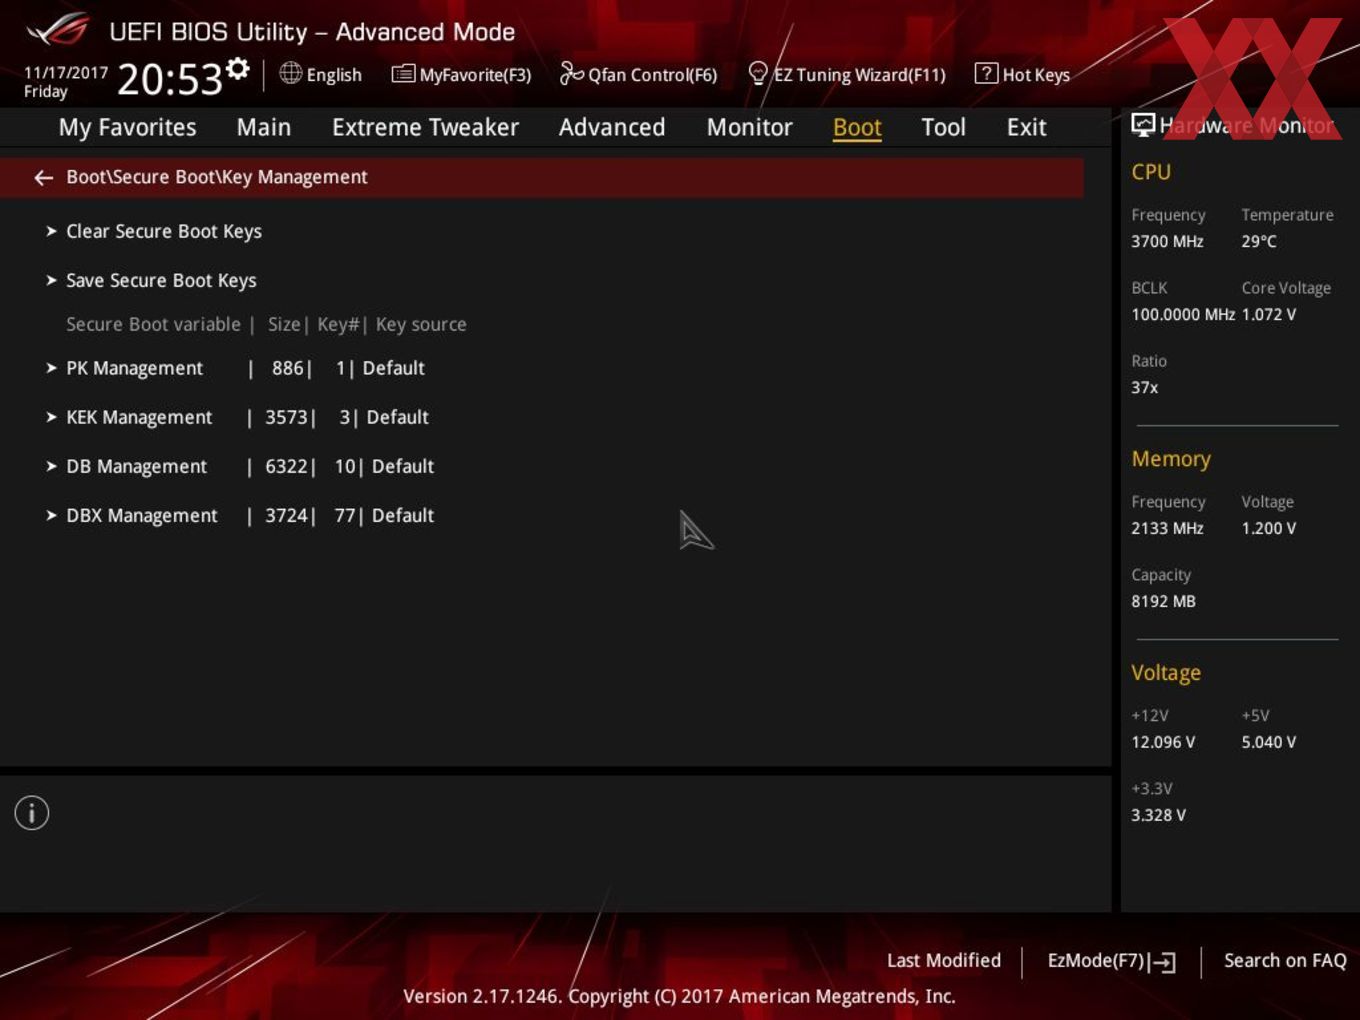Select the Boot tab
The height and width of the screenshot is (1020, 1360).
coord(857,128)
